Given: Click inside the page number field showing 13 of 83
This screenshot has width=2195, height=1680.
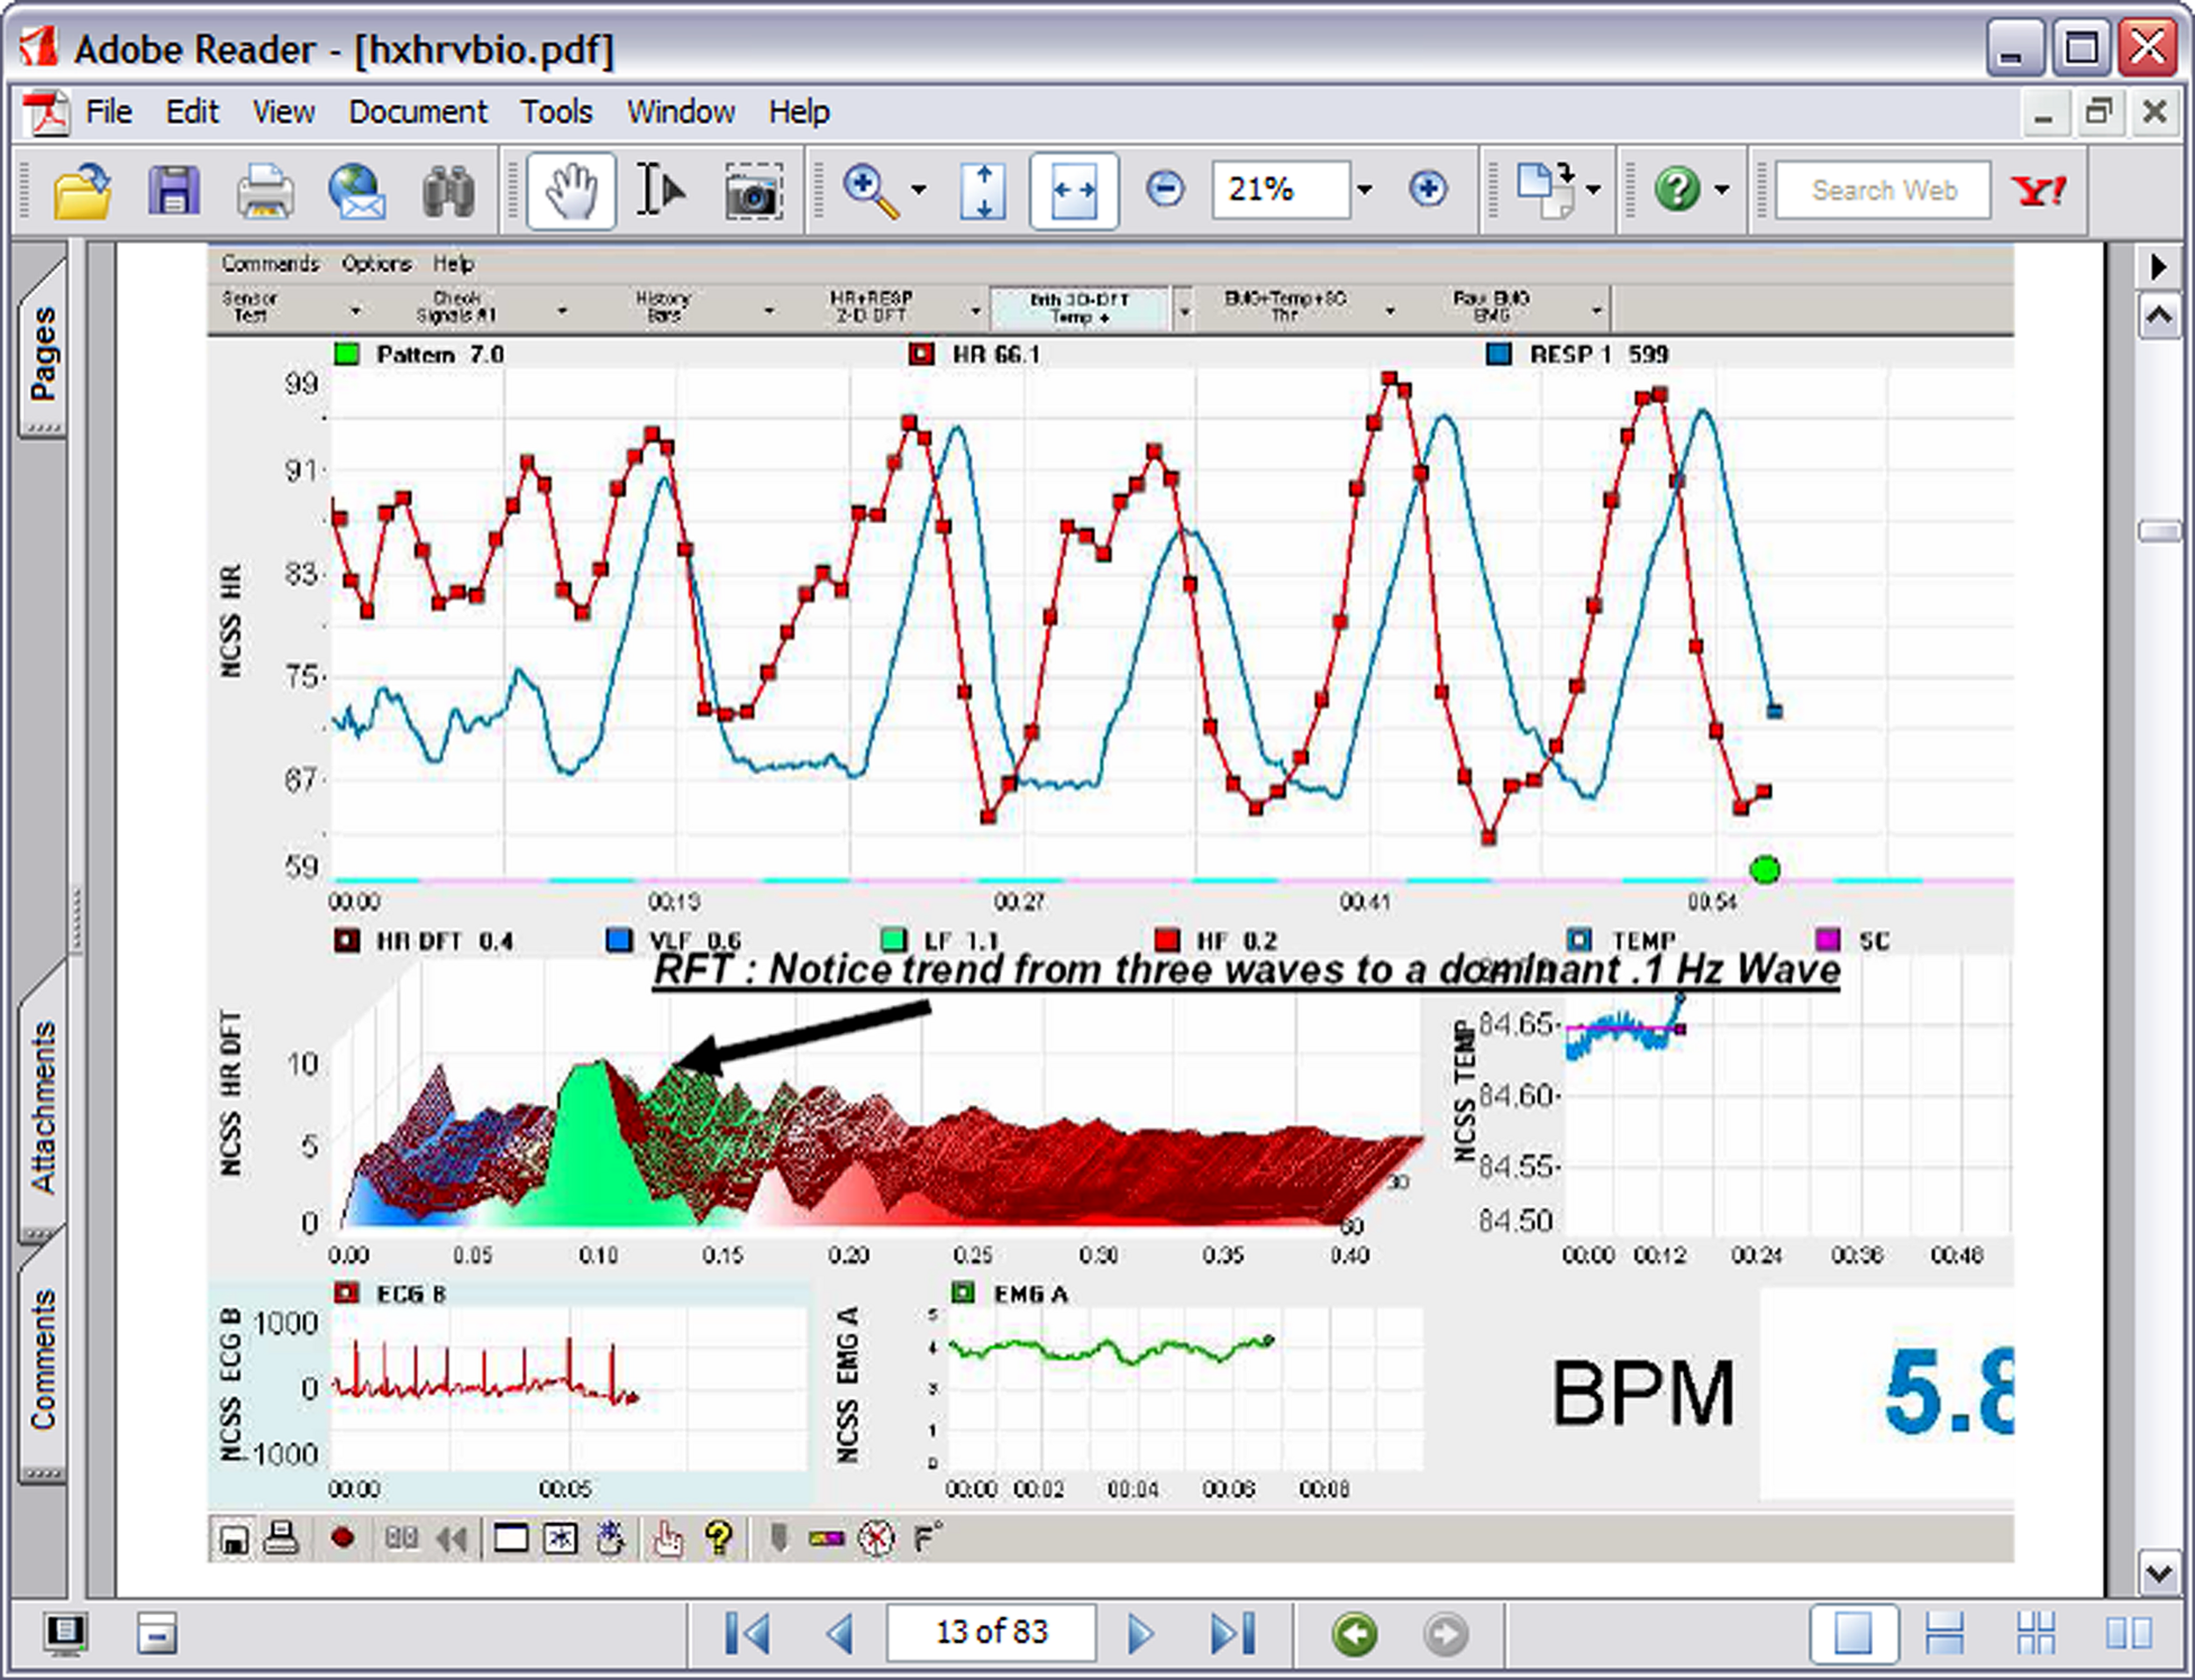Looking at the screenshot, I should (x=990, y=1631).
